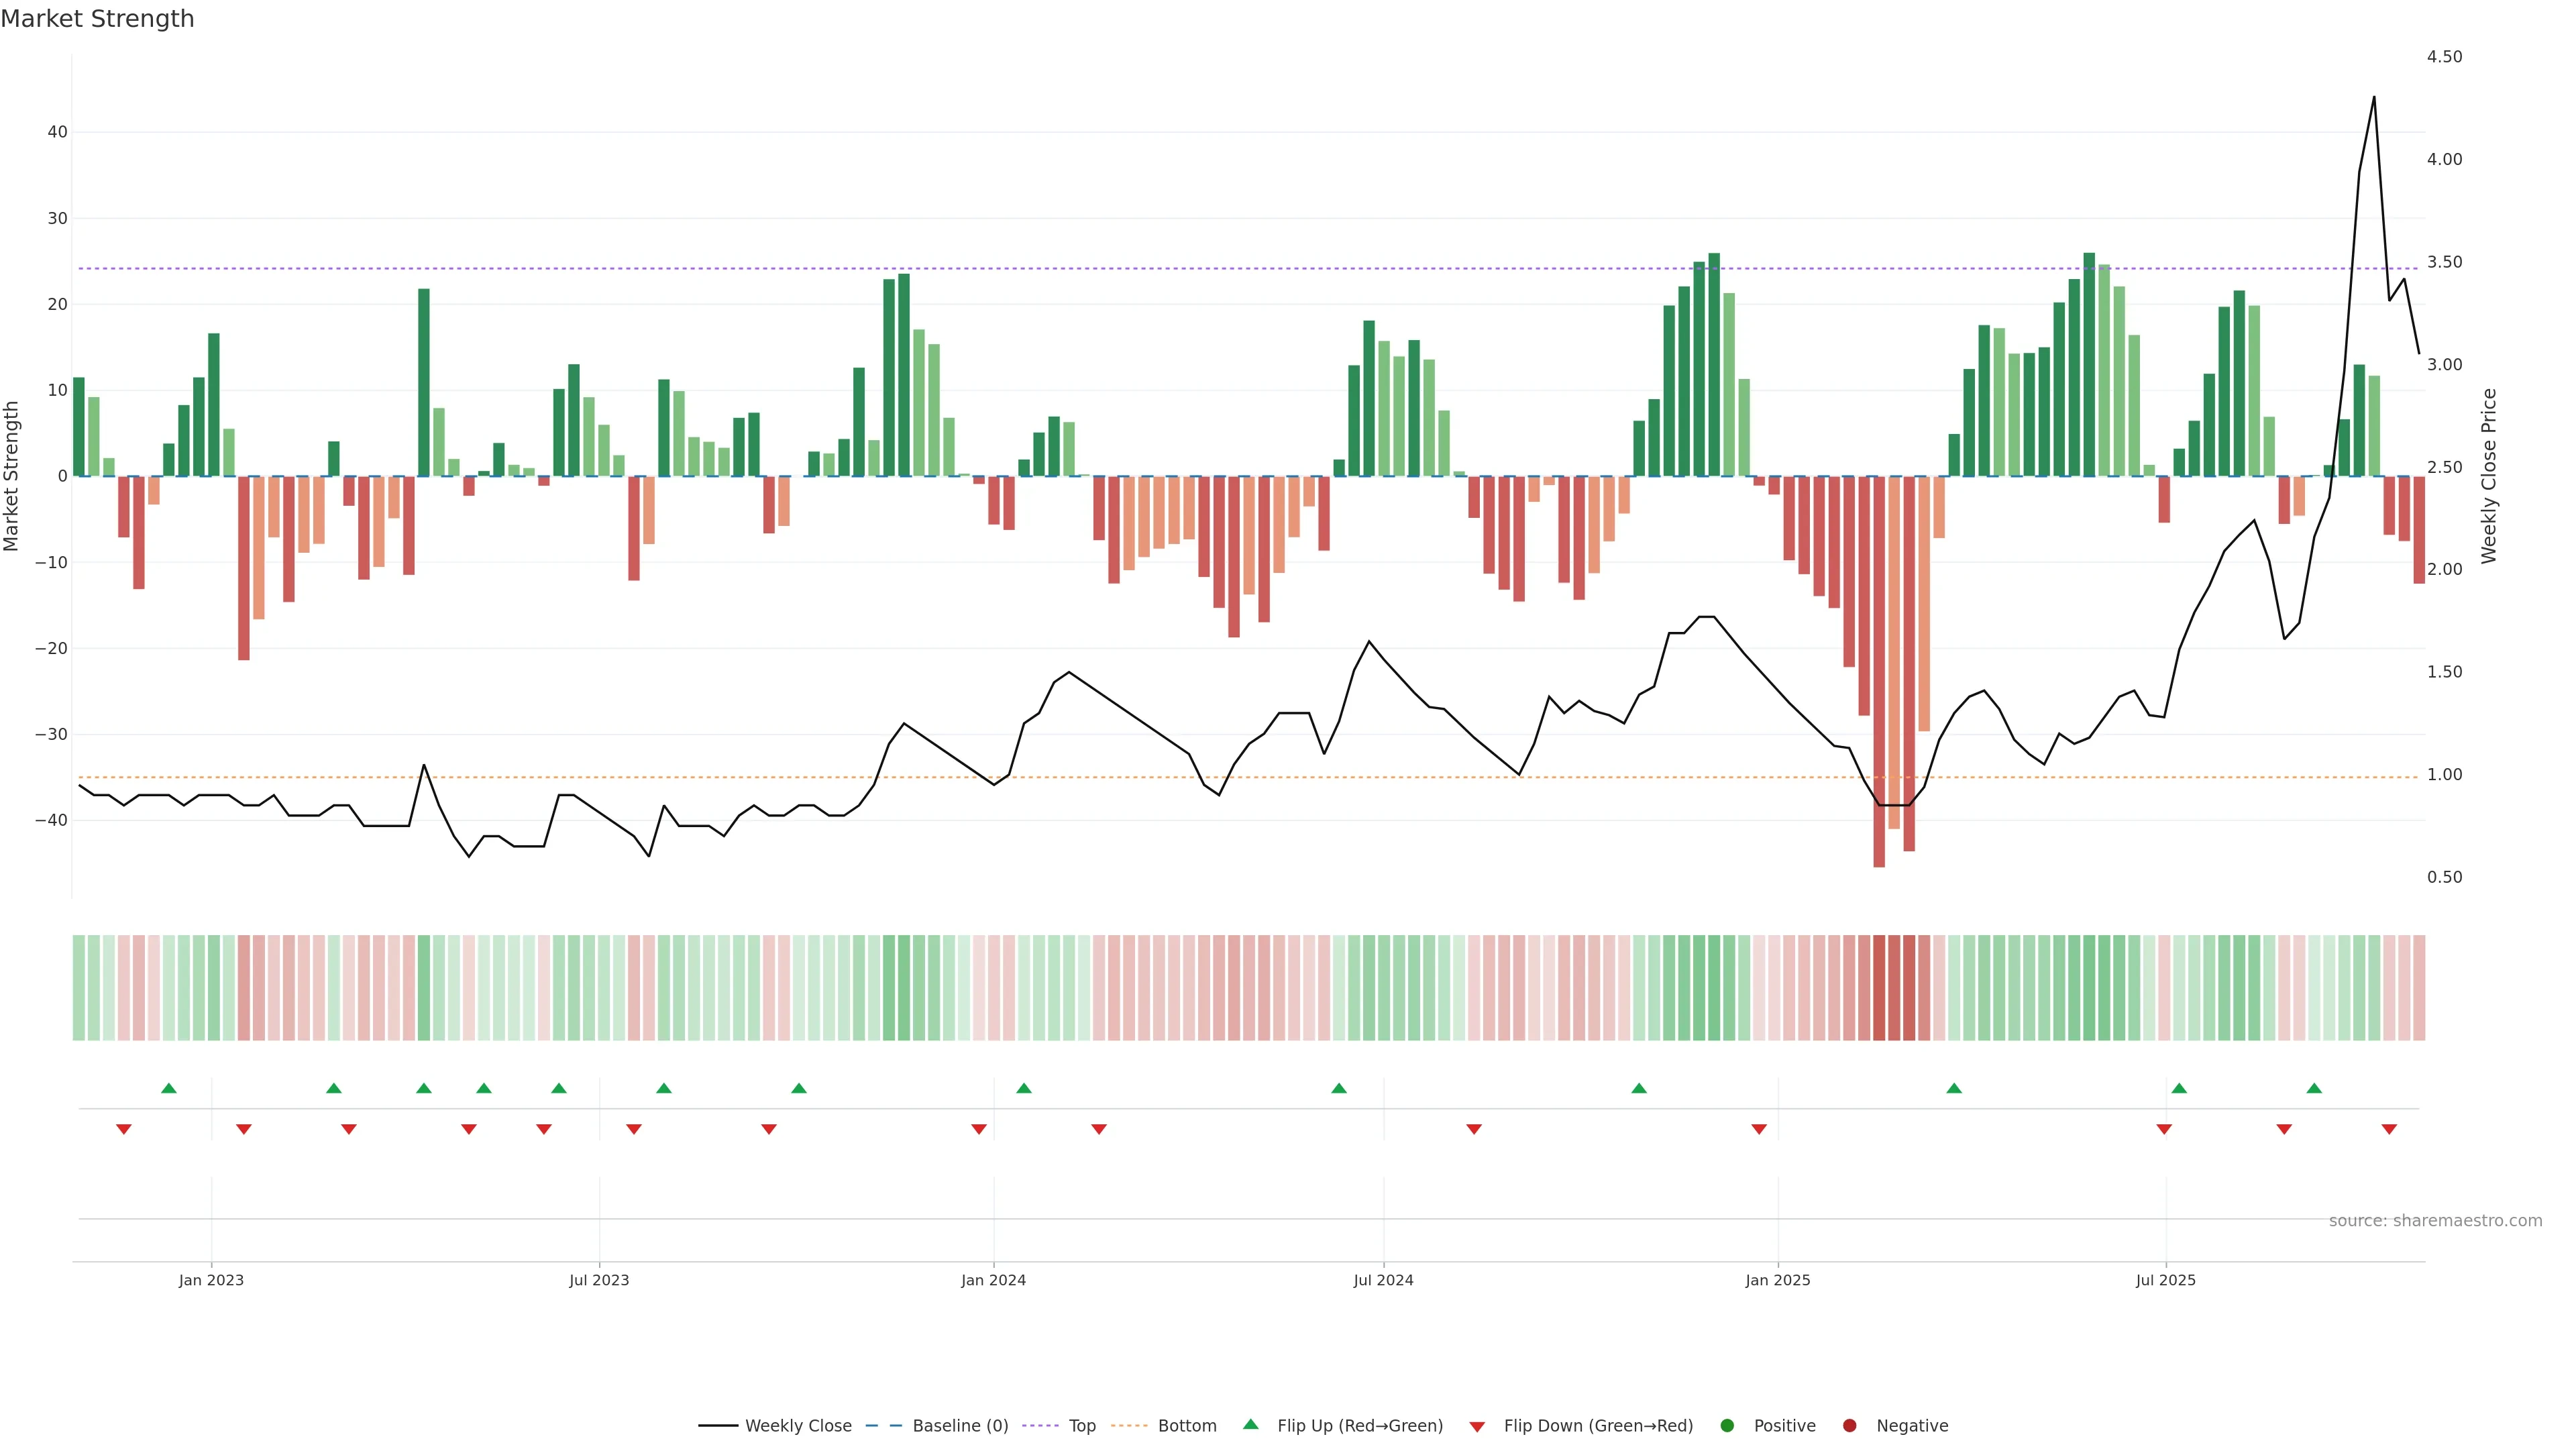Click the darkest red heatmap strip cell
Image resolution: width=2576 pixels, height=1449 pixels.
point(1879,987)
